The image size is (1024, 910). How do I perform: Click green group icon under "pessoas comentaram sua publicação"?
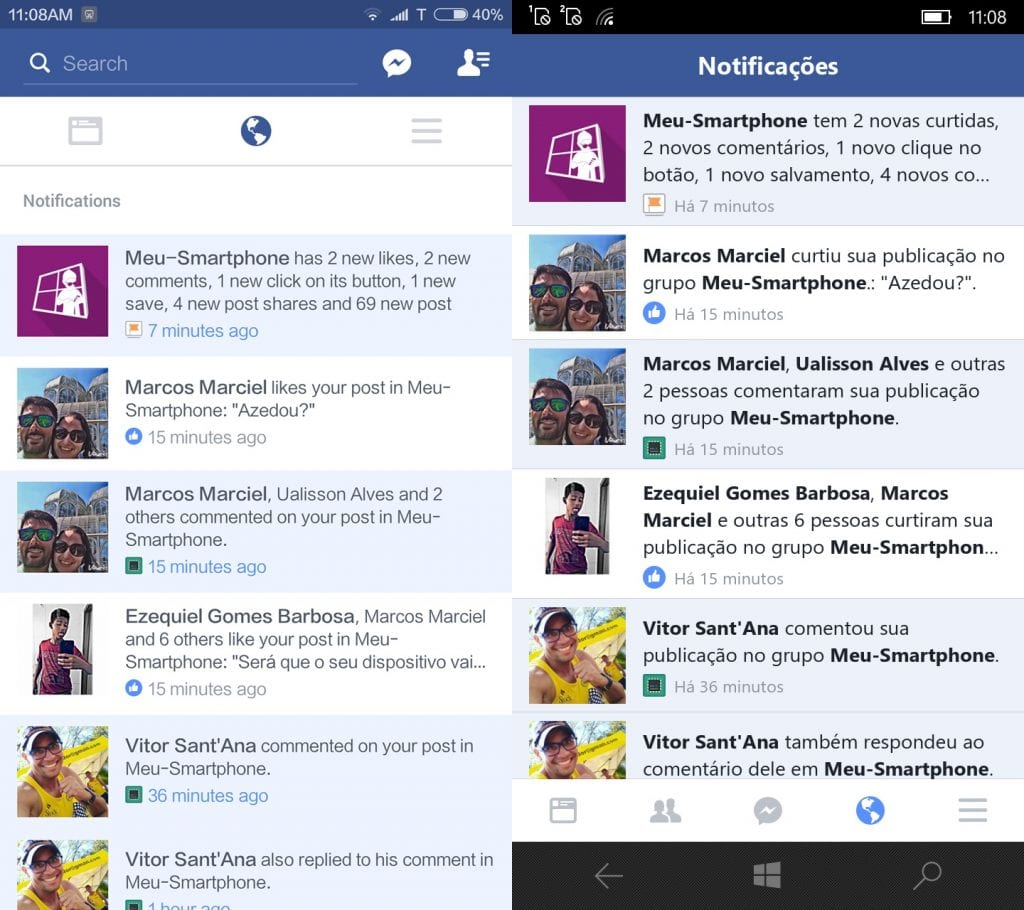coord(654,448)
